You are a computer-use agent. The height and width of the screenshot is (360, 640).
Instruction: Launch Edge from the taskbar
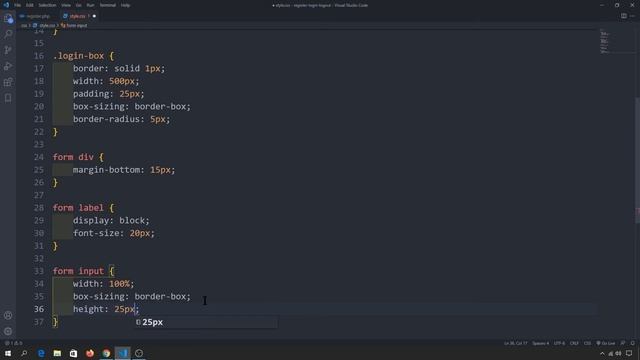[41, 353]
